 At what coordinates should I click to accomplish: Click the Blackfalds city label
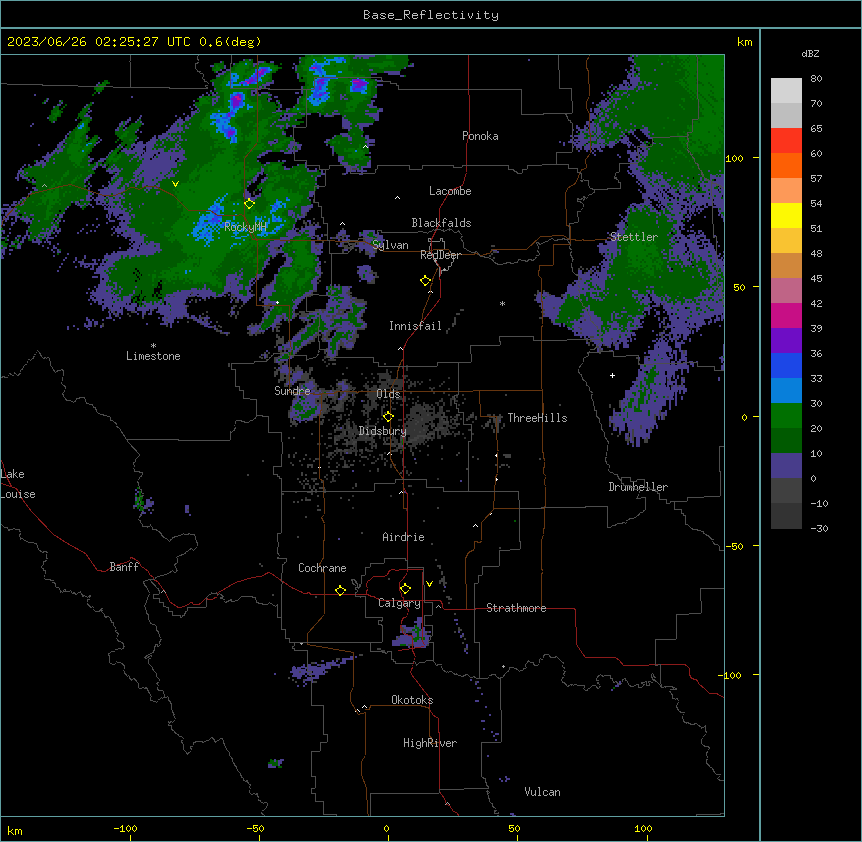tap(441, 223)
